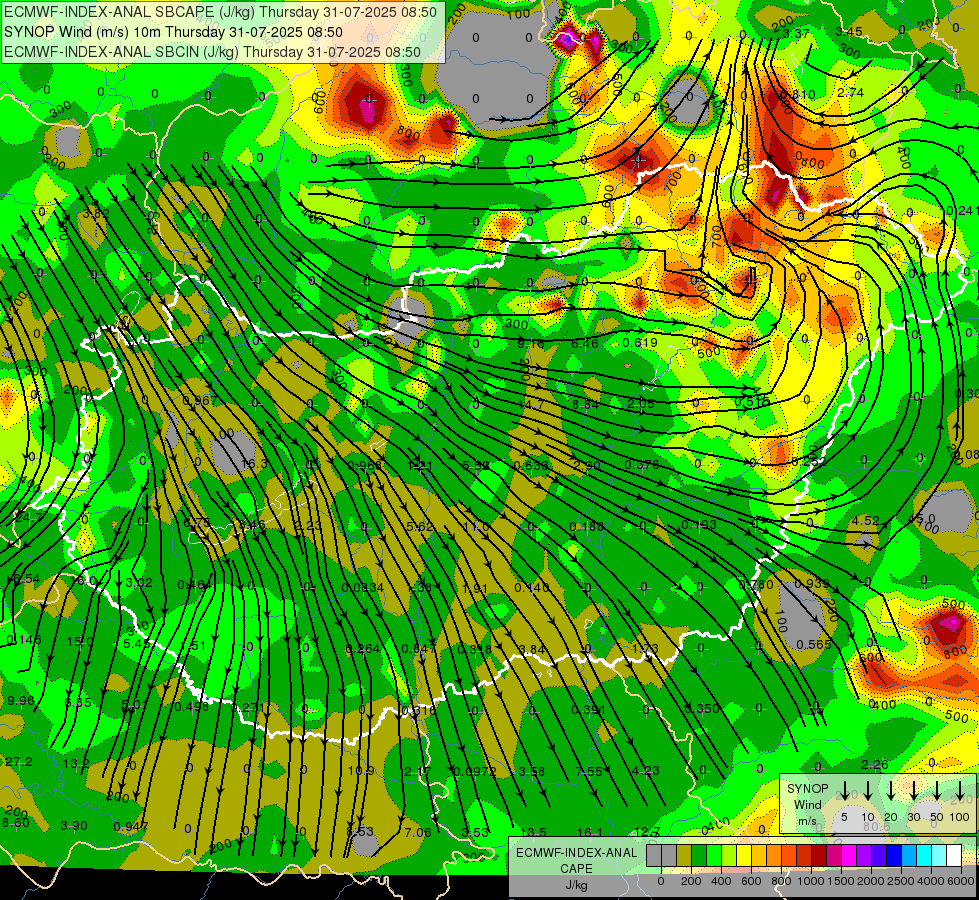Click the 4.23 value on the map
Viewport: 979px width, 900px height.
(x=646, y=771)
